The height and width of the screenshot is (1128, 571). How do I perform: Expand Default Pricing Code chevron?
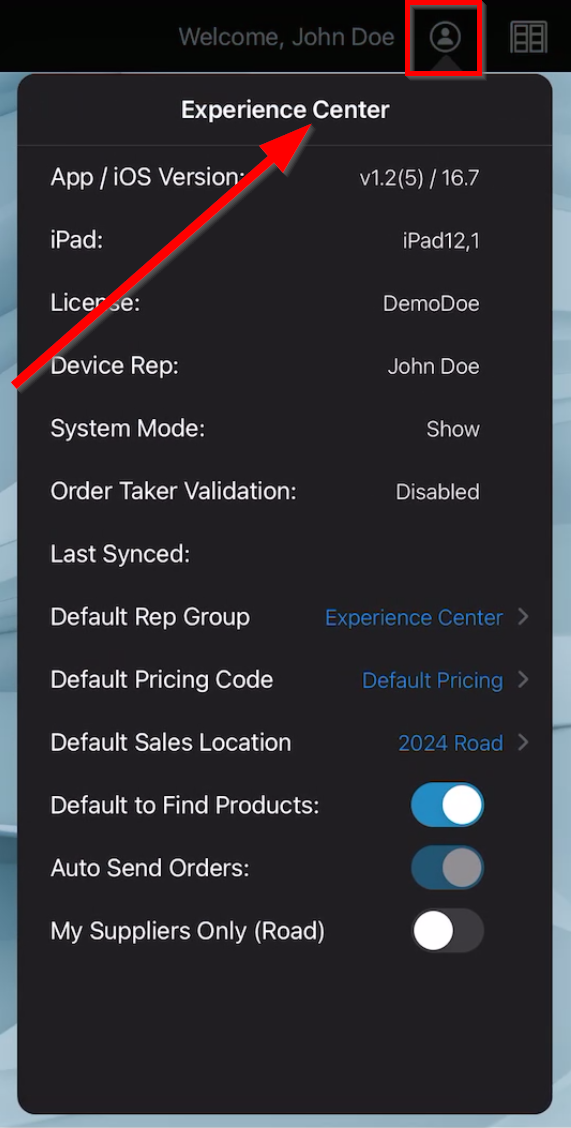point(524,680)
